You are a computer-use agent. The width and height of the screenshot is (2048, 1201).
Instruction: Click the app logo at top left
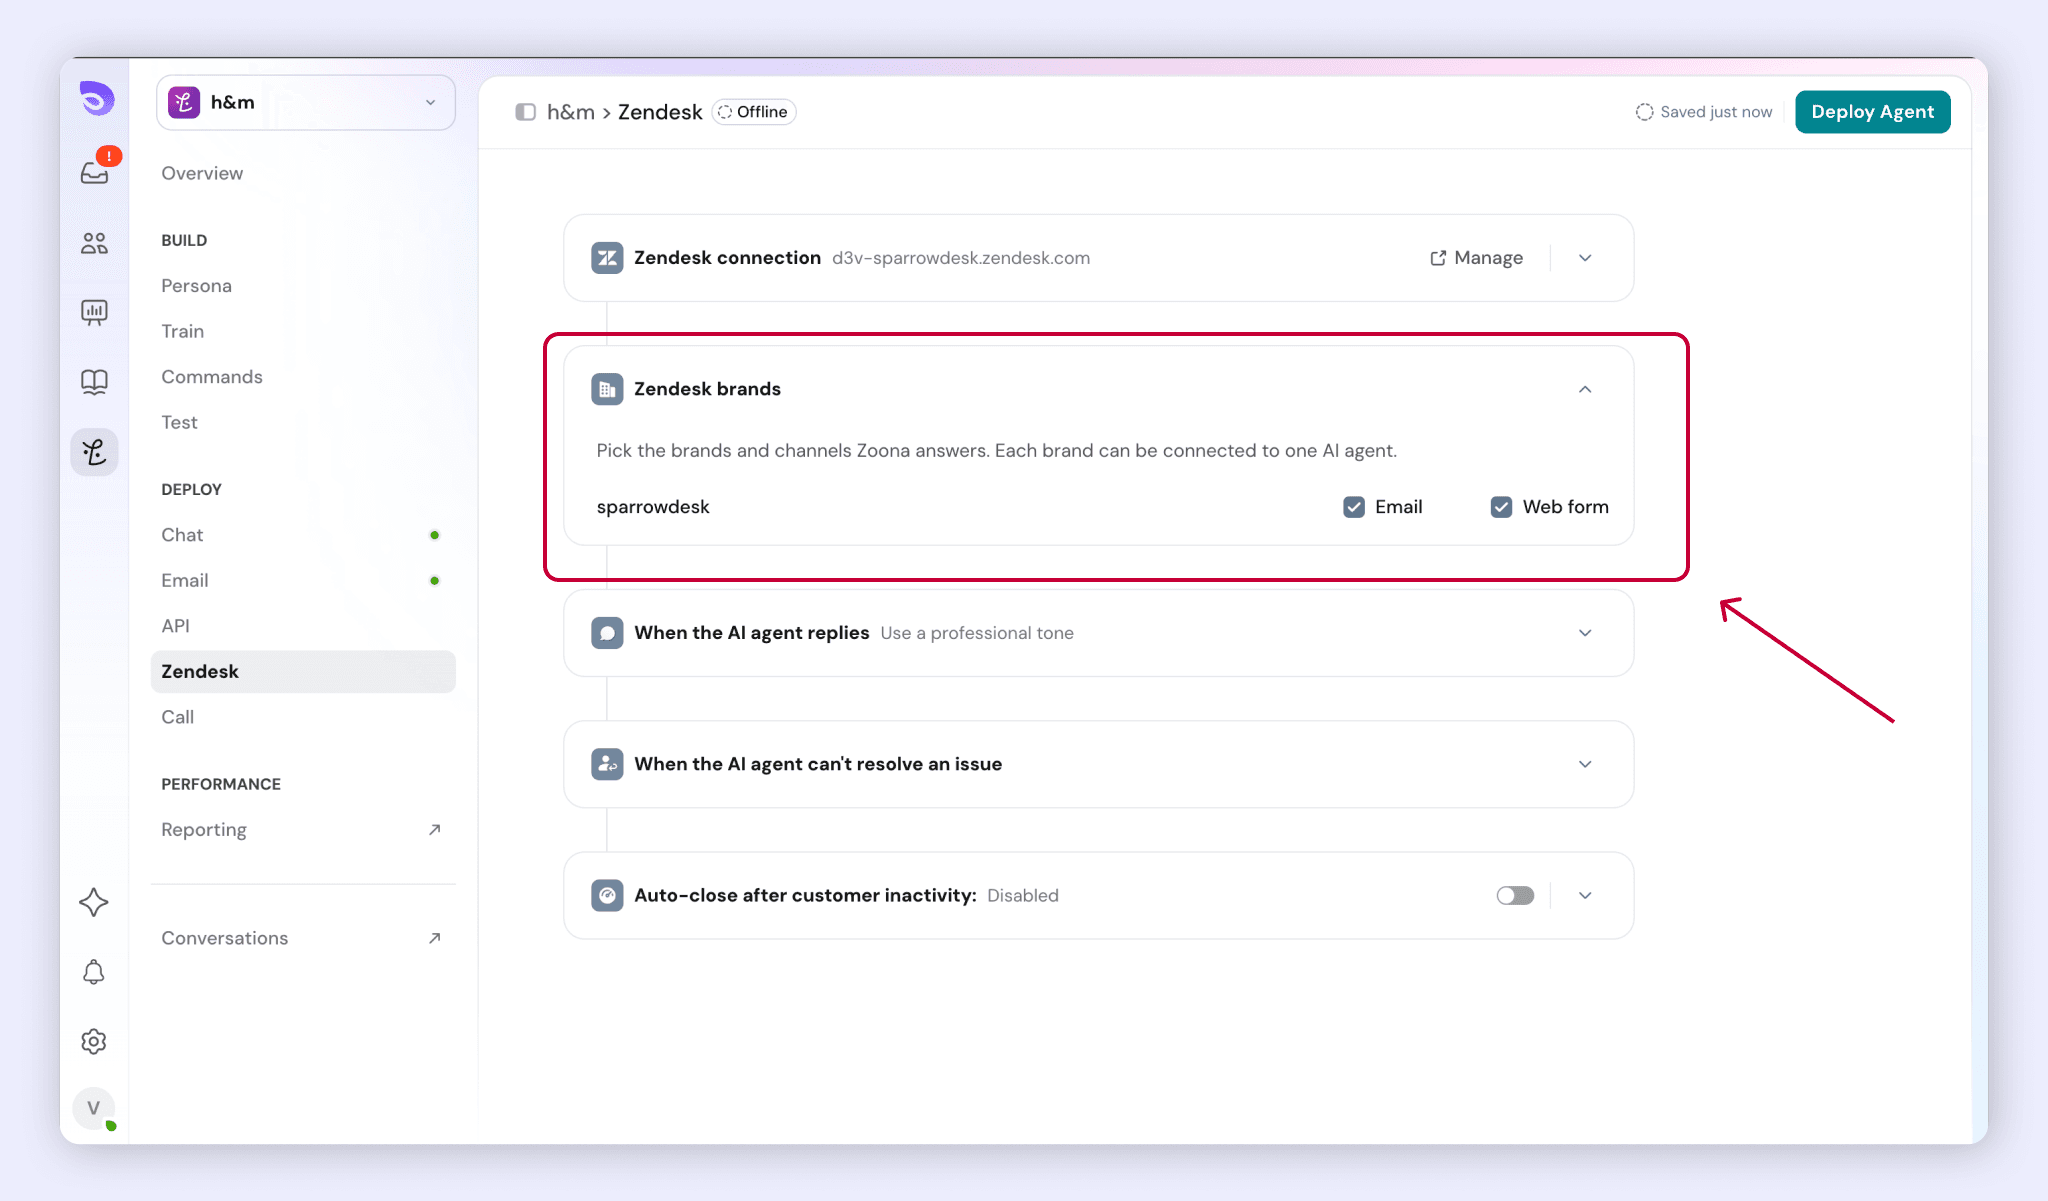pos(96,99)
